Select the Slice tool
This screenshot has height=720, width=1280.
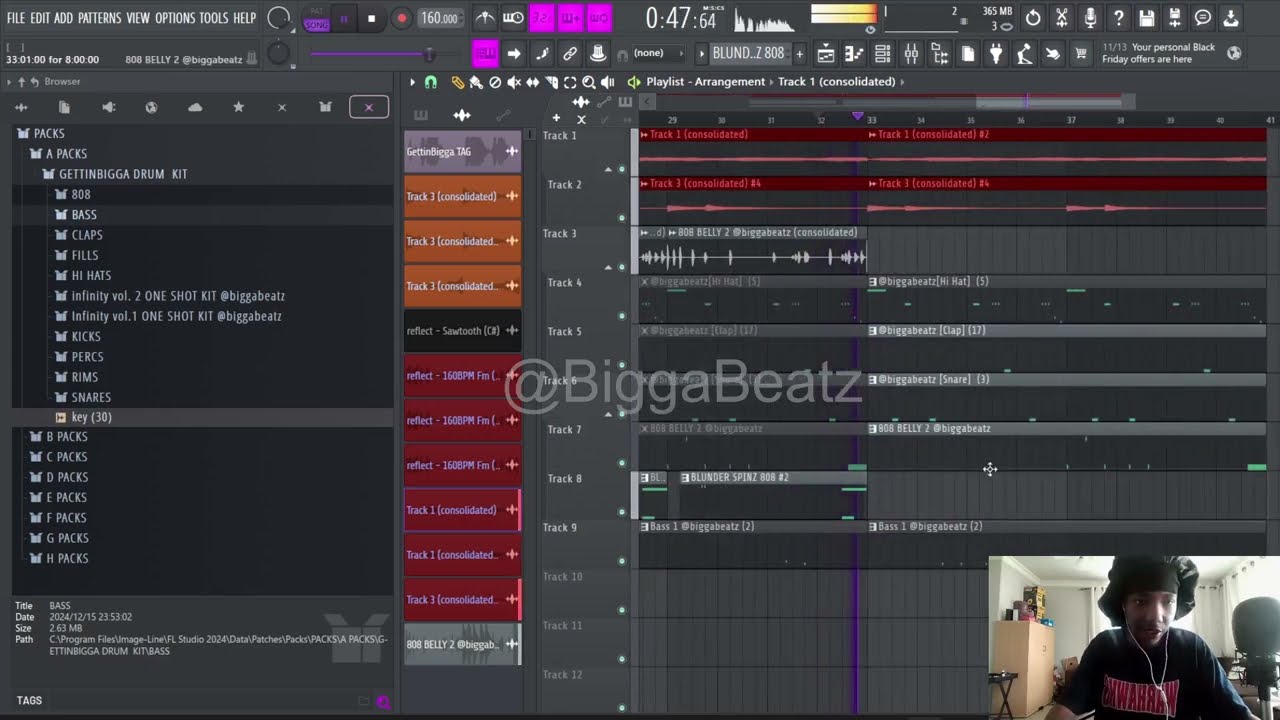(551, 82)
